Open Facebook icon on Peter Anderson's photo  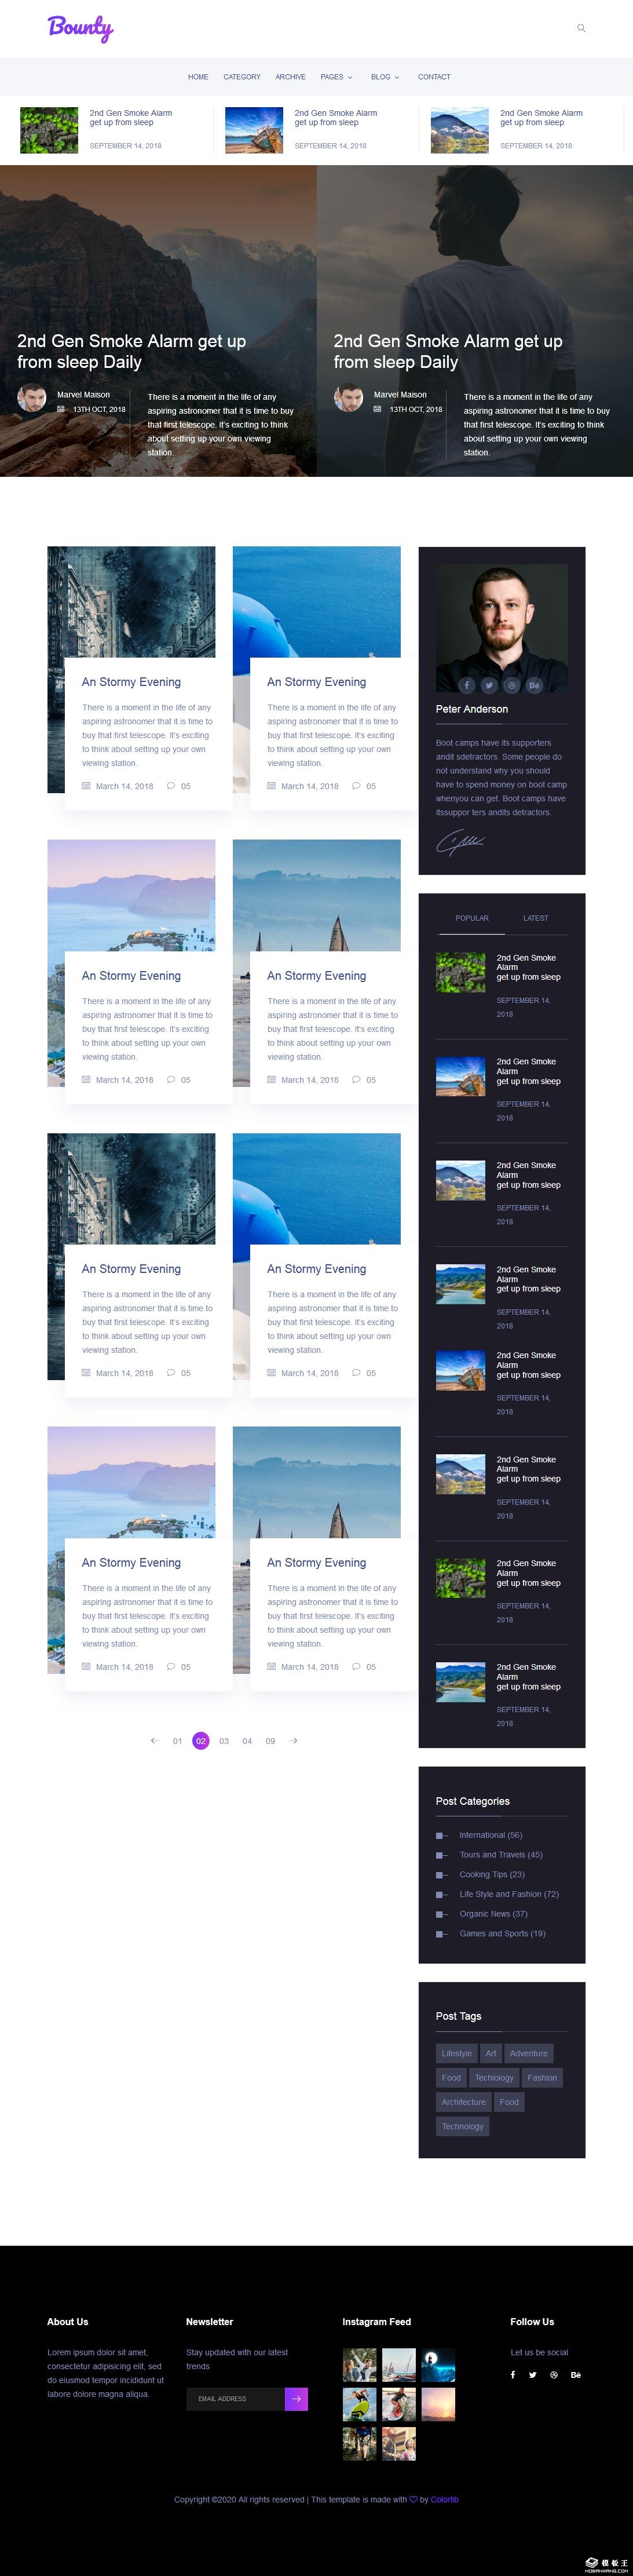tap(466, 685)
